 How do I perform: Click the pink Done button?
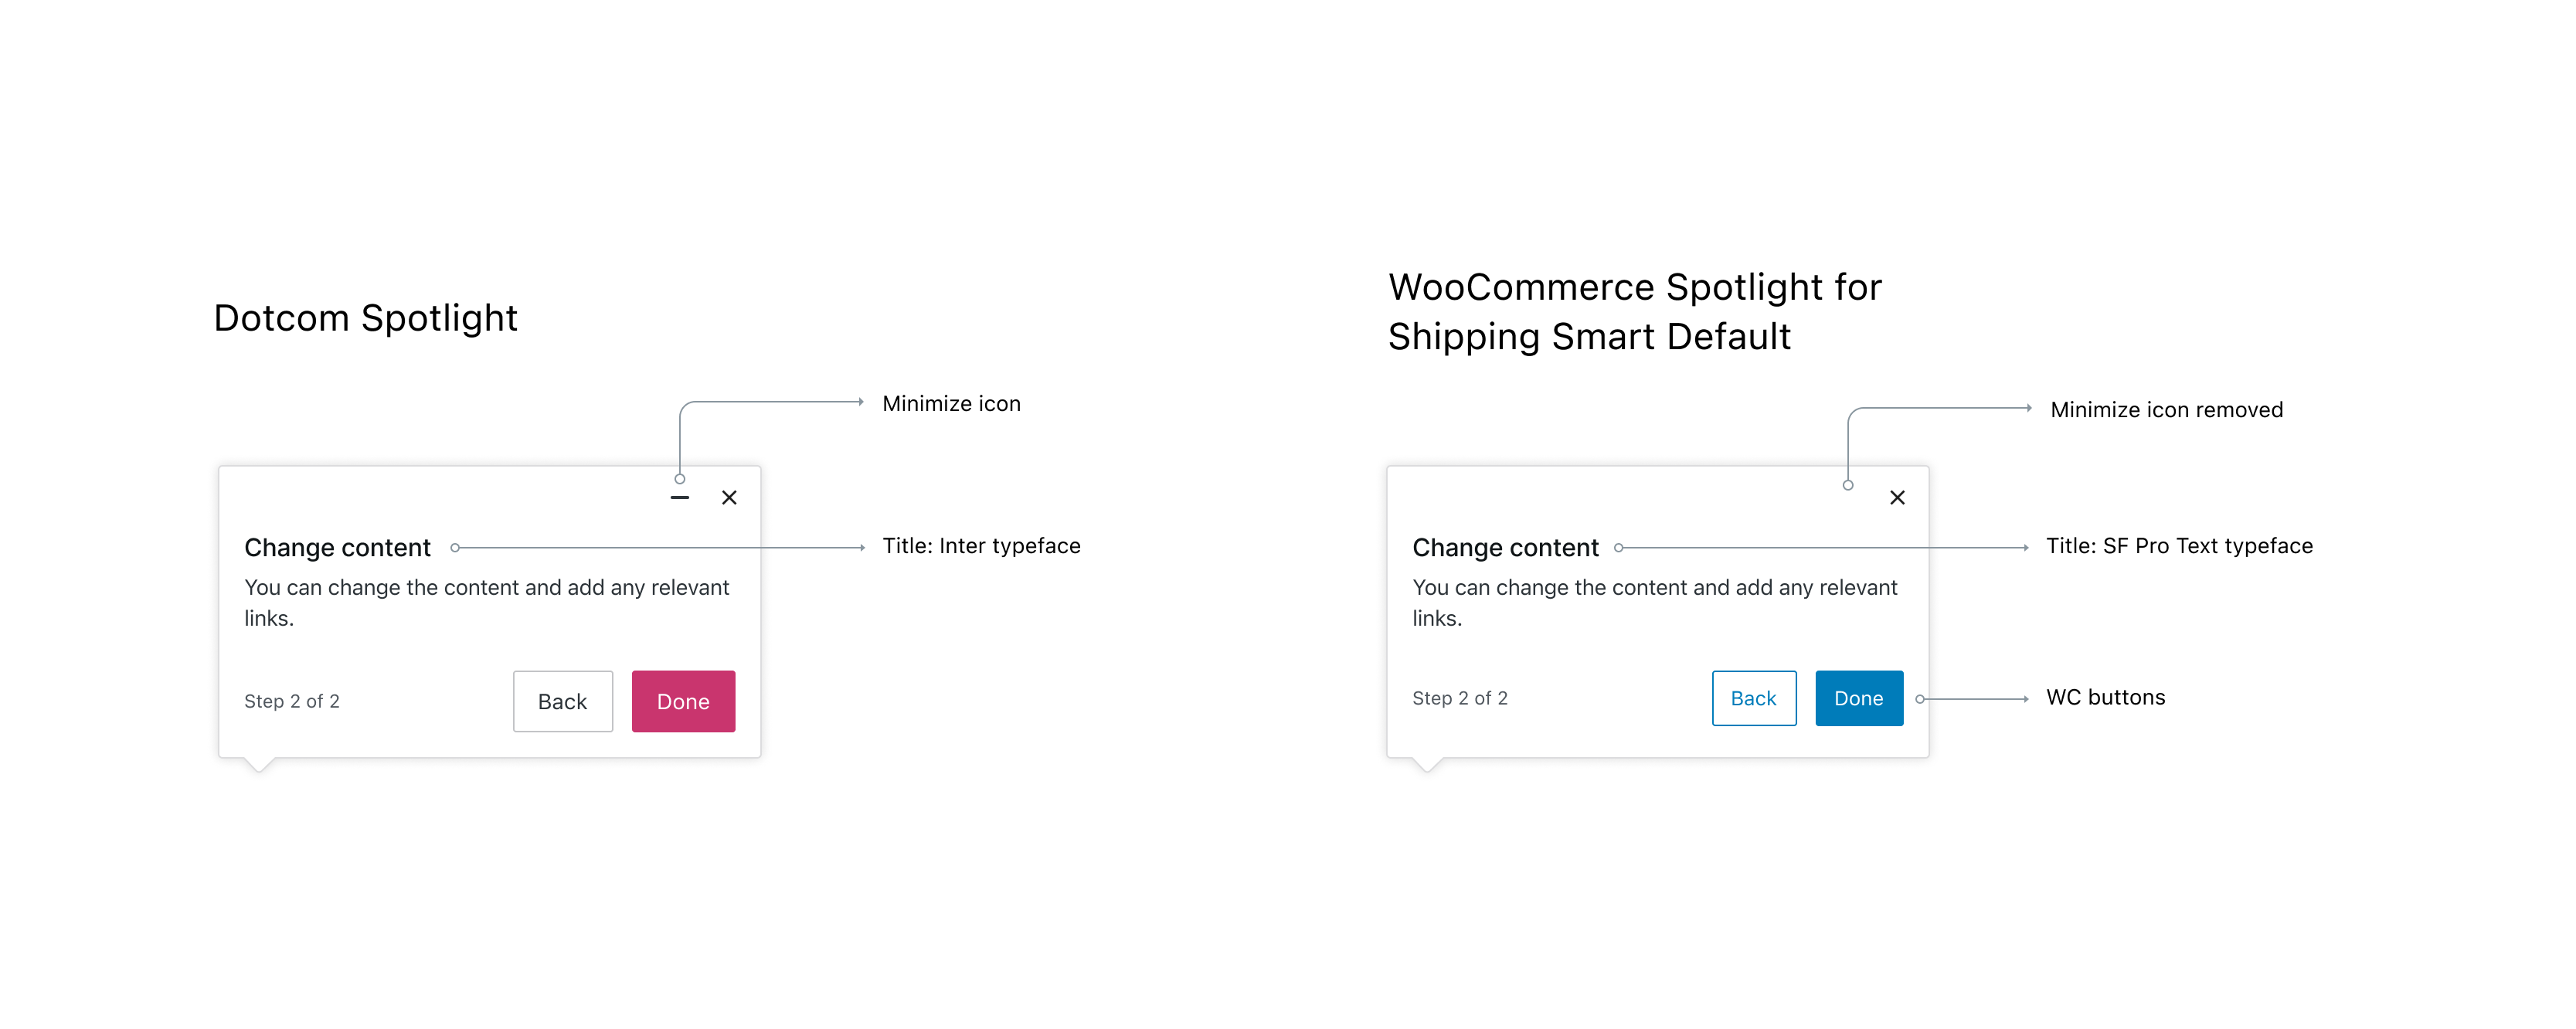[683, 701]
